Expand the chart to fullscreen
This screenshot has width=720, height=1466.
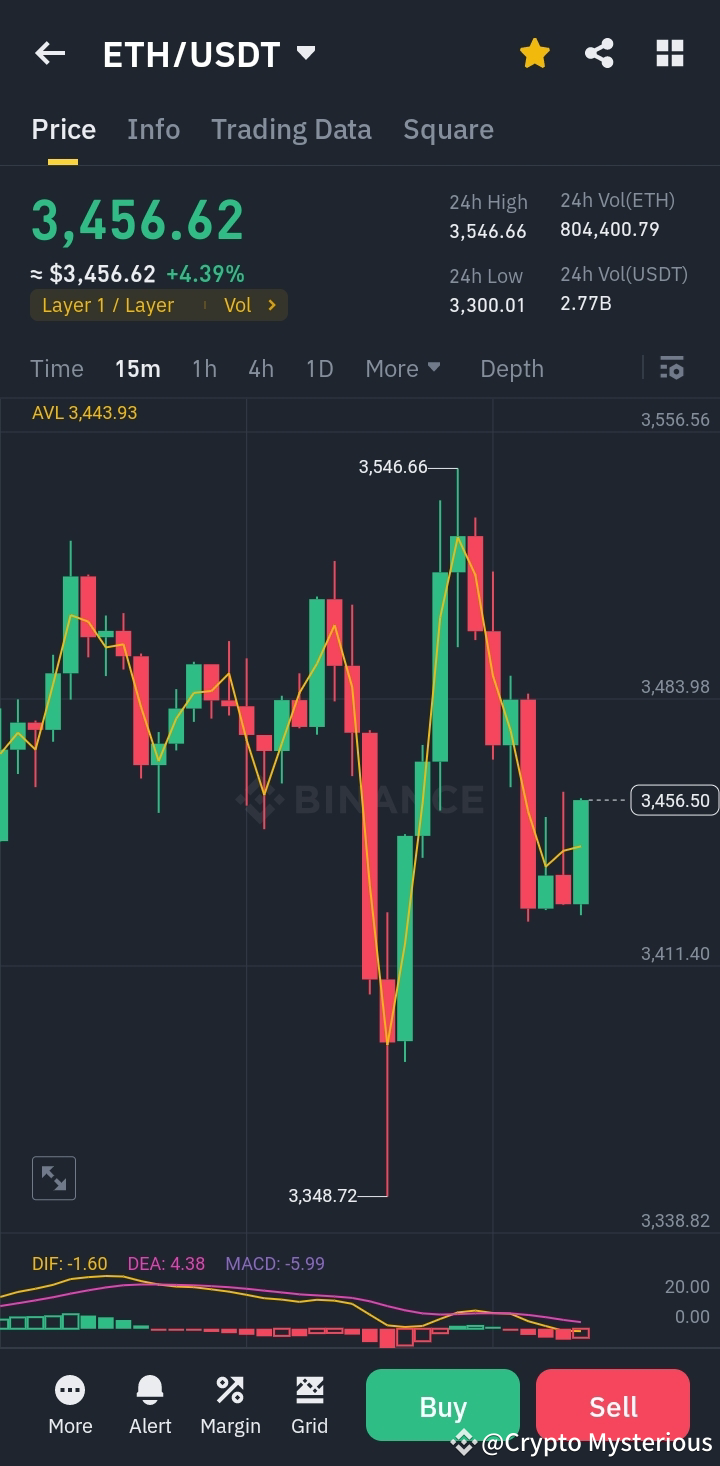(x=54, y=1178)
